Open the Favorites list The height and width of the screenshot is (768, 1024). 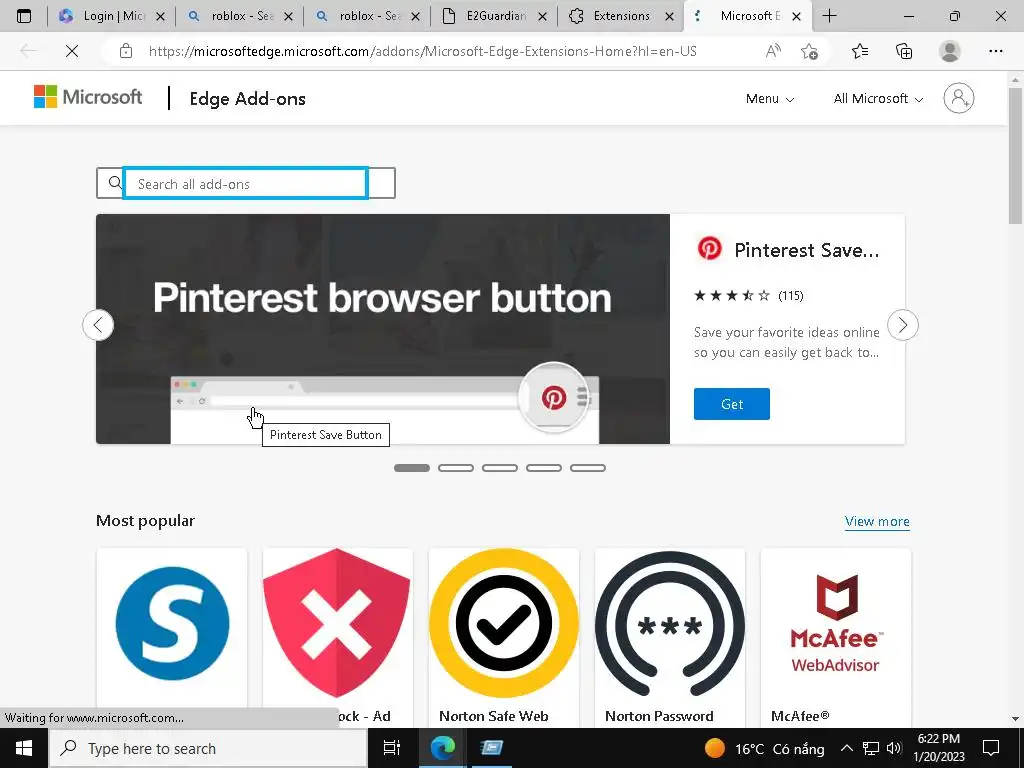[860, 51]
